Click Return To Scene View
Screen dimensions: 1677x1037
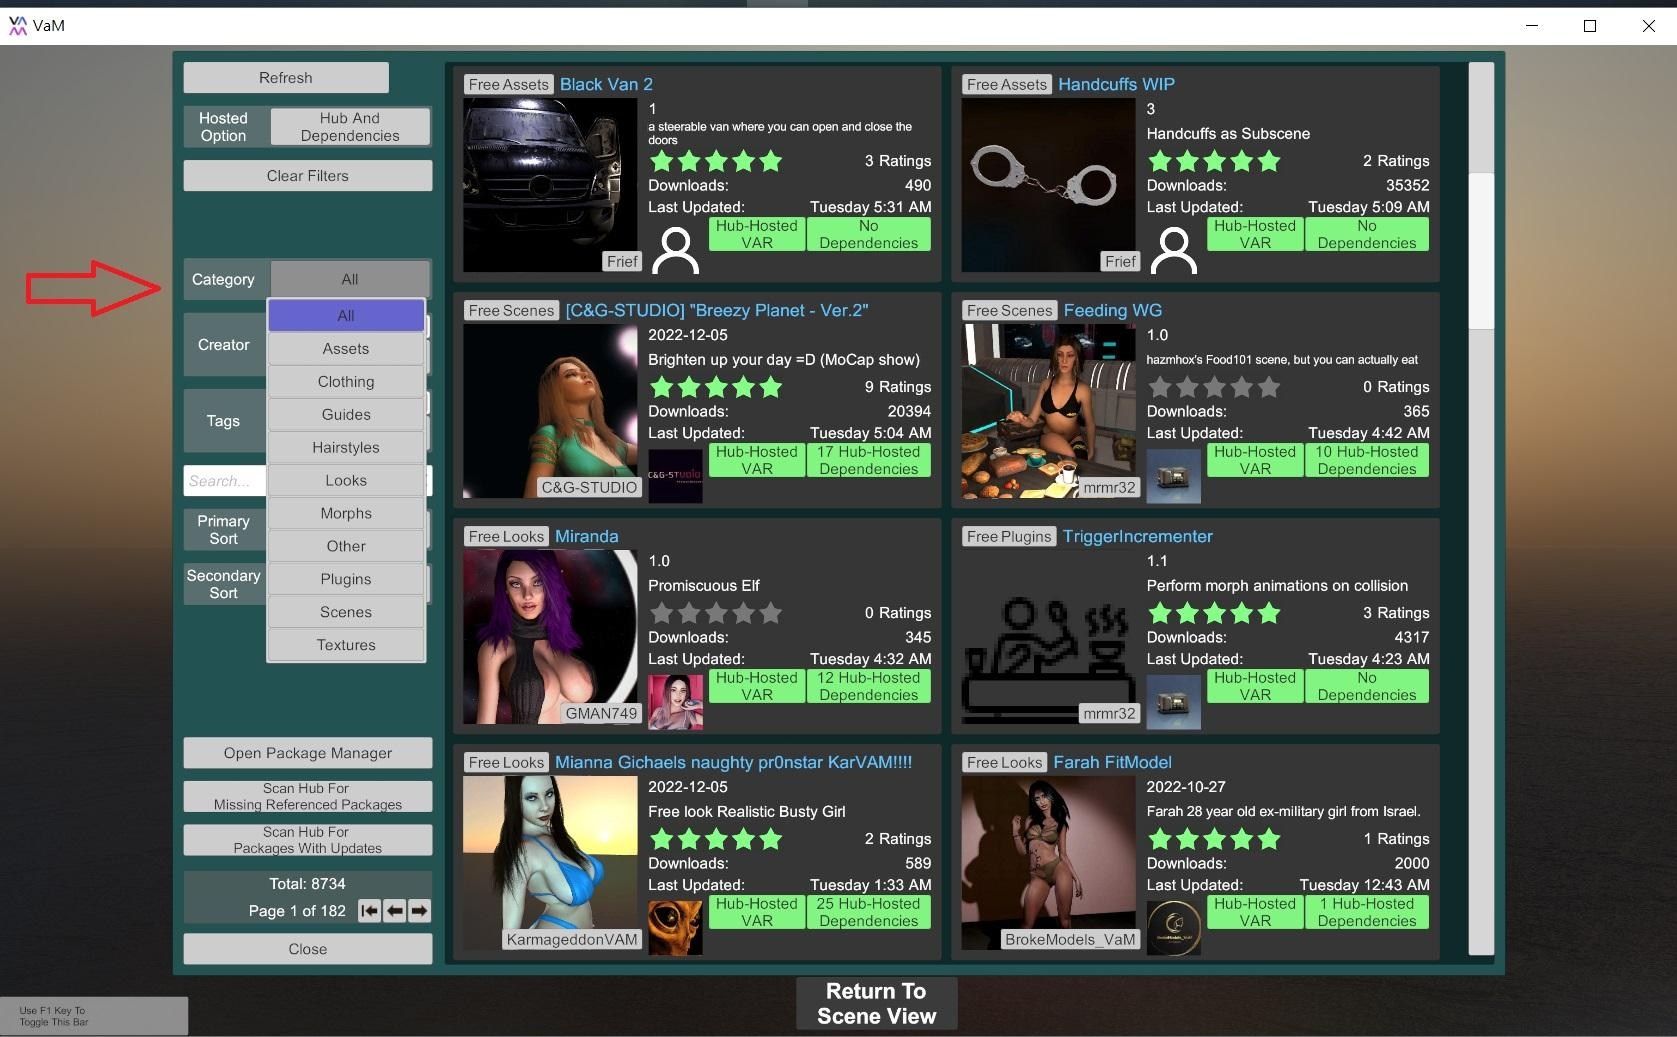click(876, 1003)
